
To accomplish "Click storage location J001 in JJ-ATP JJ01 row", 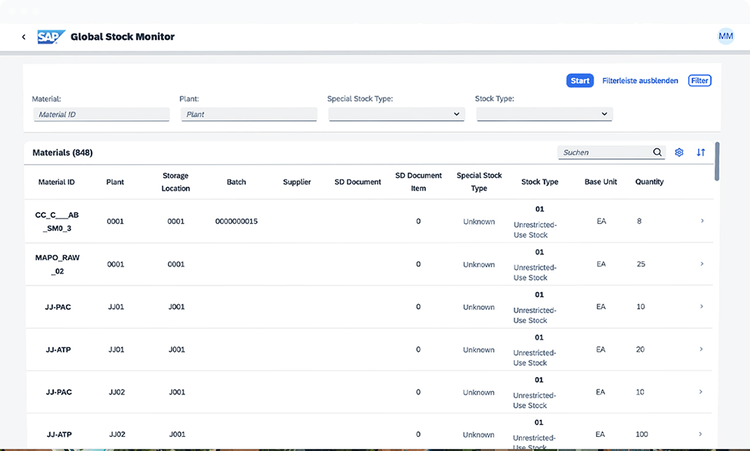I will (176, 350).
